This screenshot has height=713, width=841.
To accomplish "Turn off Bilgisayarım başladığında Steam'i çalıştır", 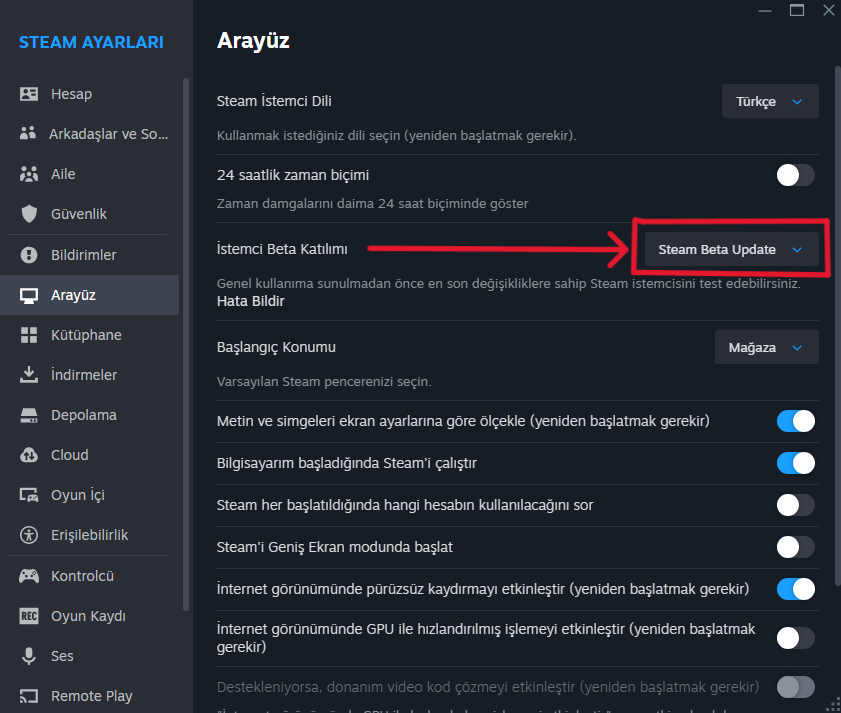I will click(x=795, y=463).
